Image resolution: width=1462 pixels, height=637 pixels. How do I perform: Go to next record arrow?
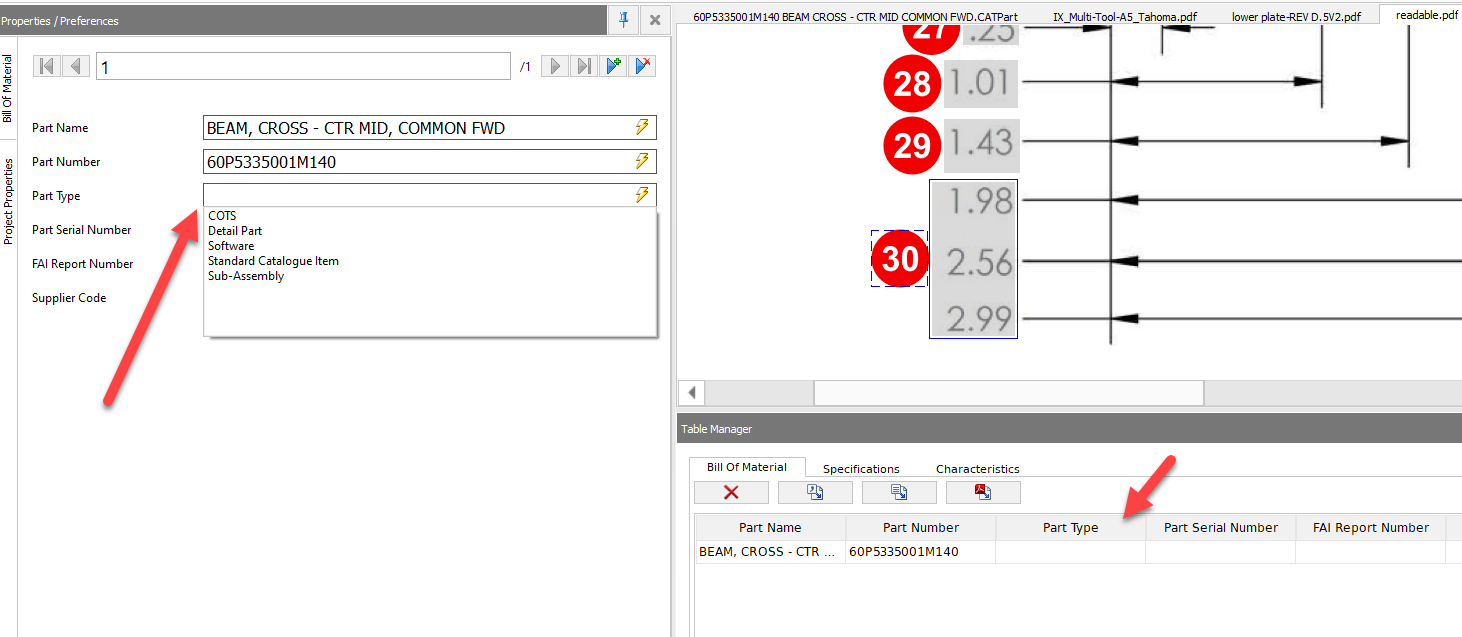coord(555,66)
